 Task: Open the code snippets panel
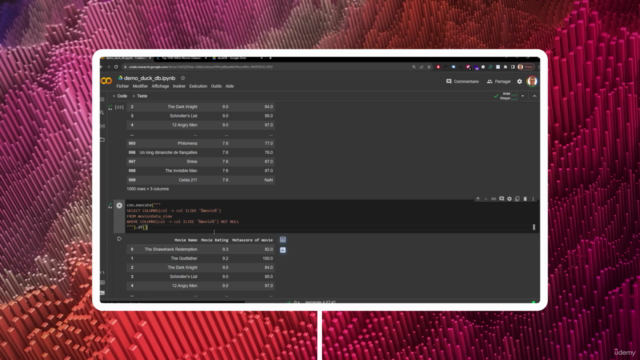[102, 272]
